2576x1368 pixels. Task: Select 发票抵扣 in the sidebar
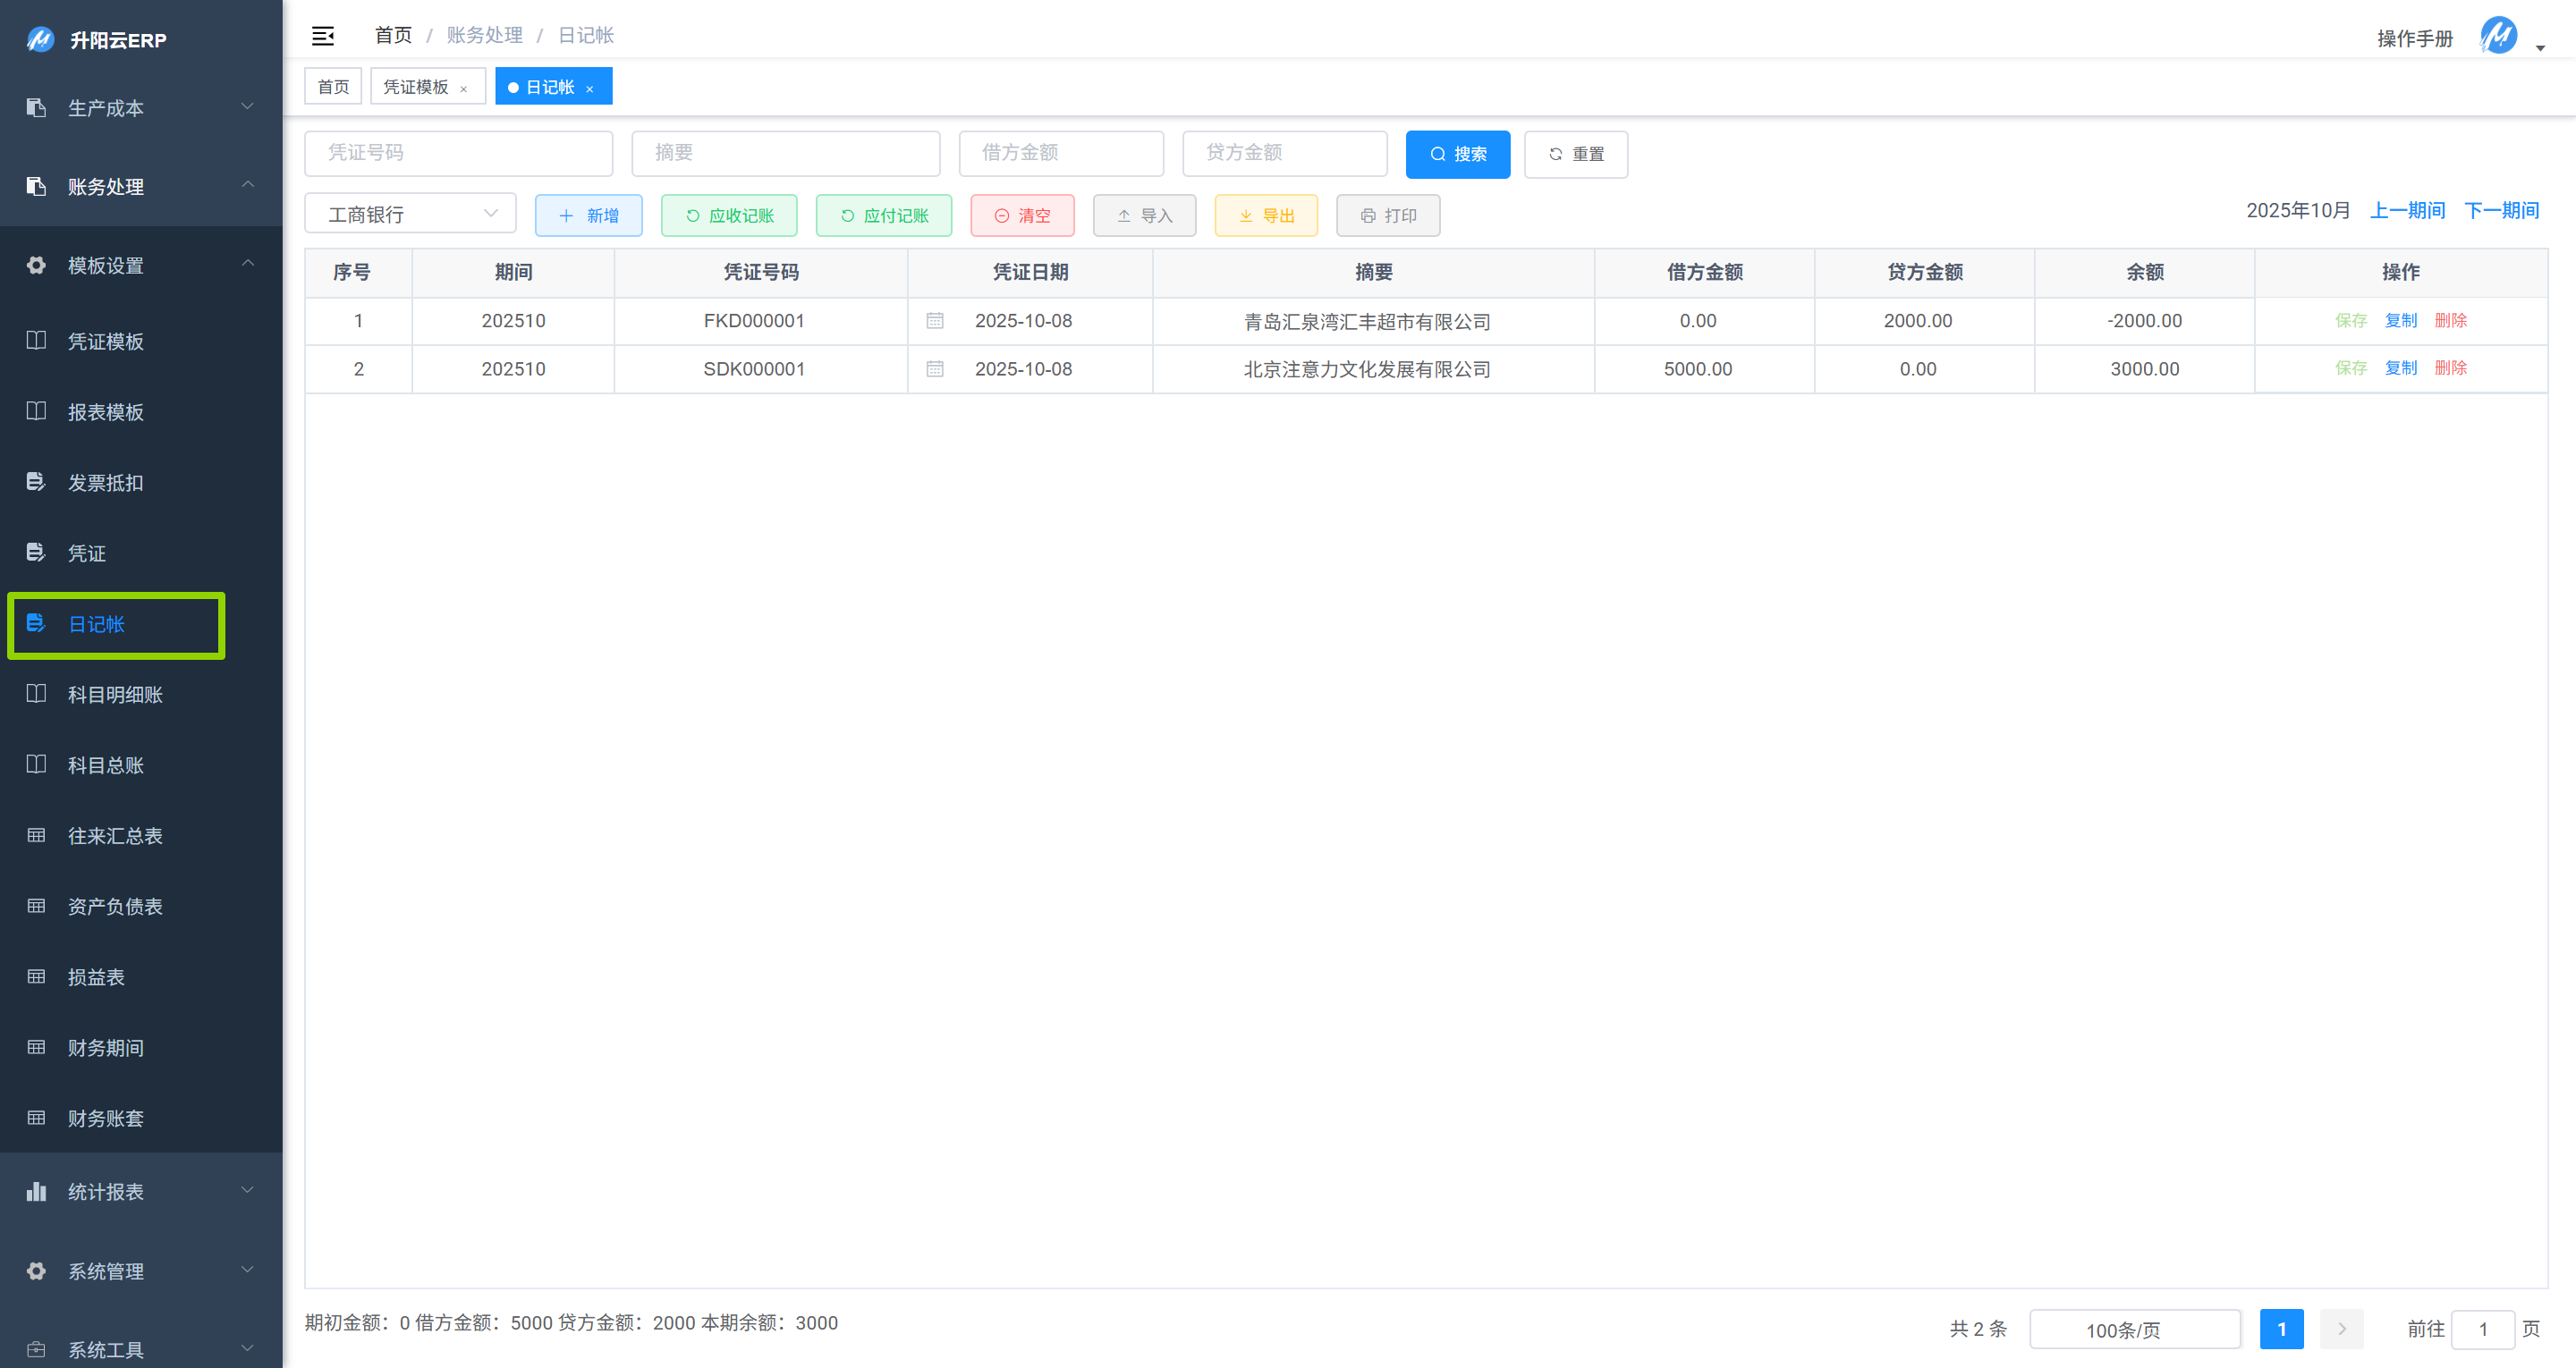point(107,482)
